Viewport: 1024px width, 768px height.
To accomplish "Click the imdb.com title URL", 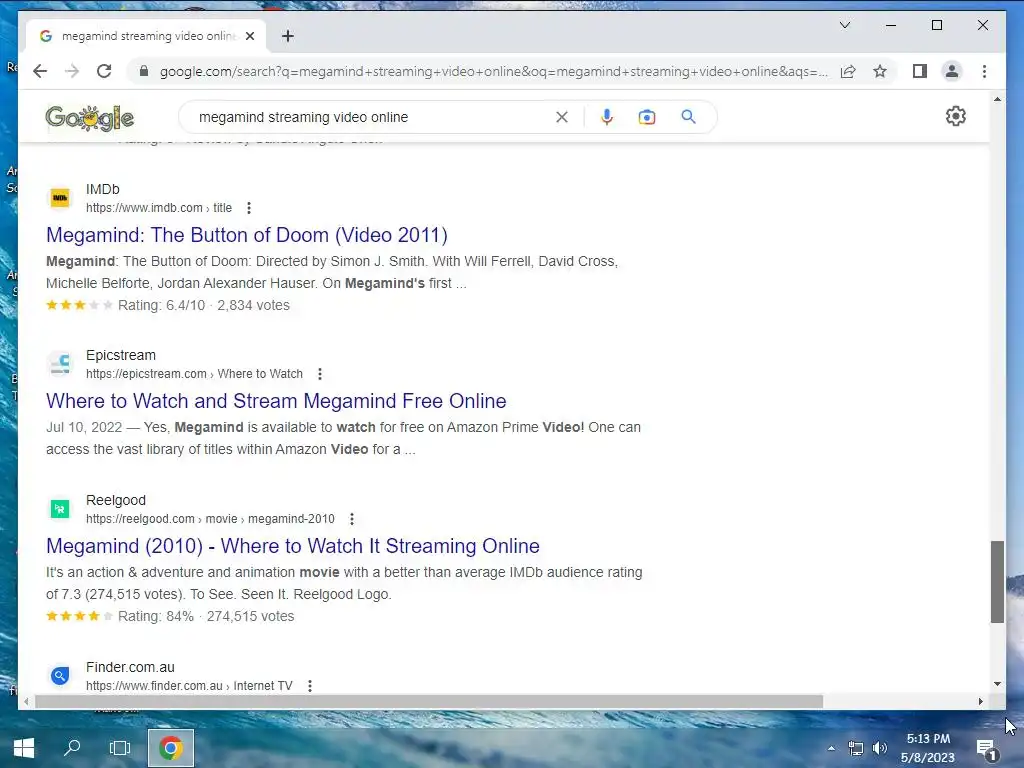I will tap(159, 208).
